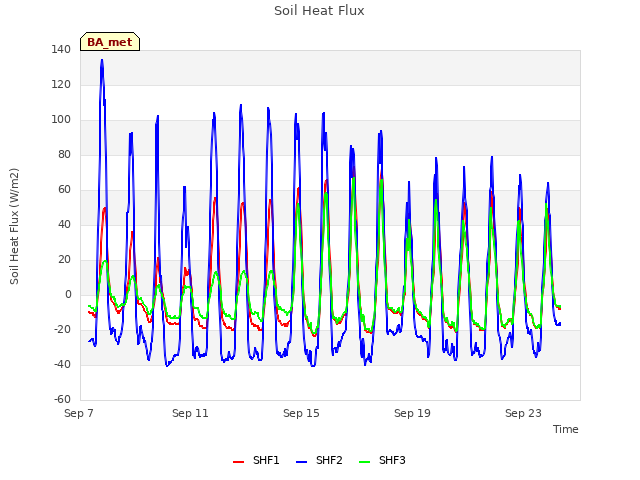Click the 20 y-axis tick label
Viewport: 640px width, 480px height.
click(64, 260)
